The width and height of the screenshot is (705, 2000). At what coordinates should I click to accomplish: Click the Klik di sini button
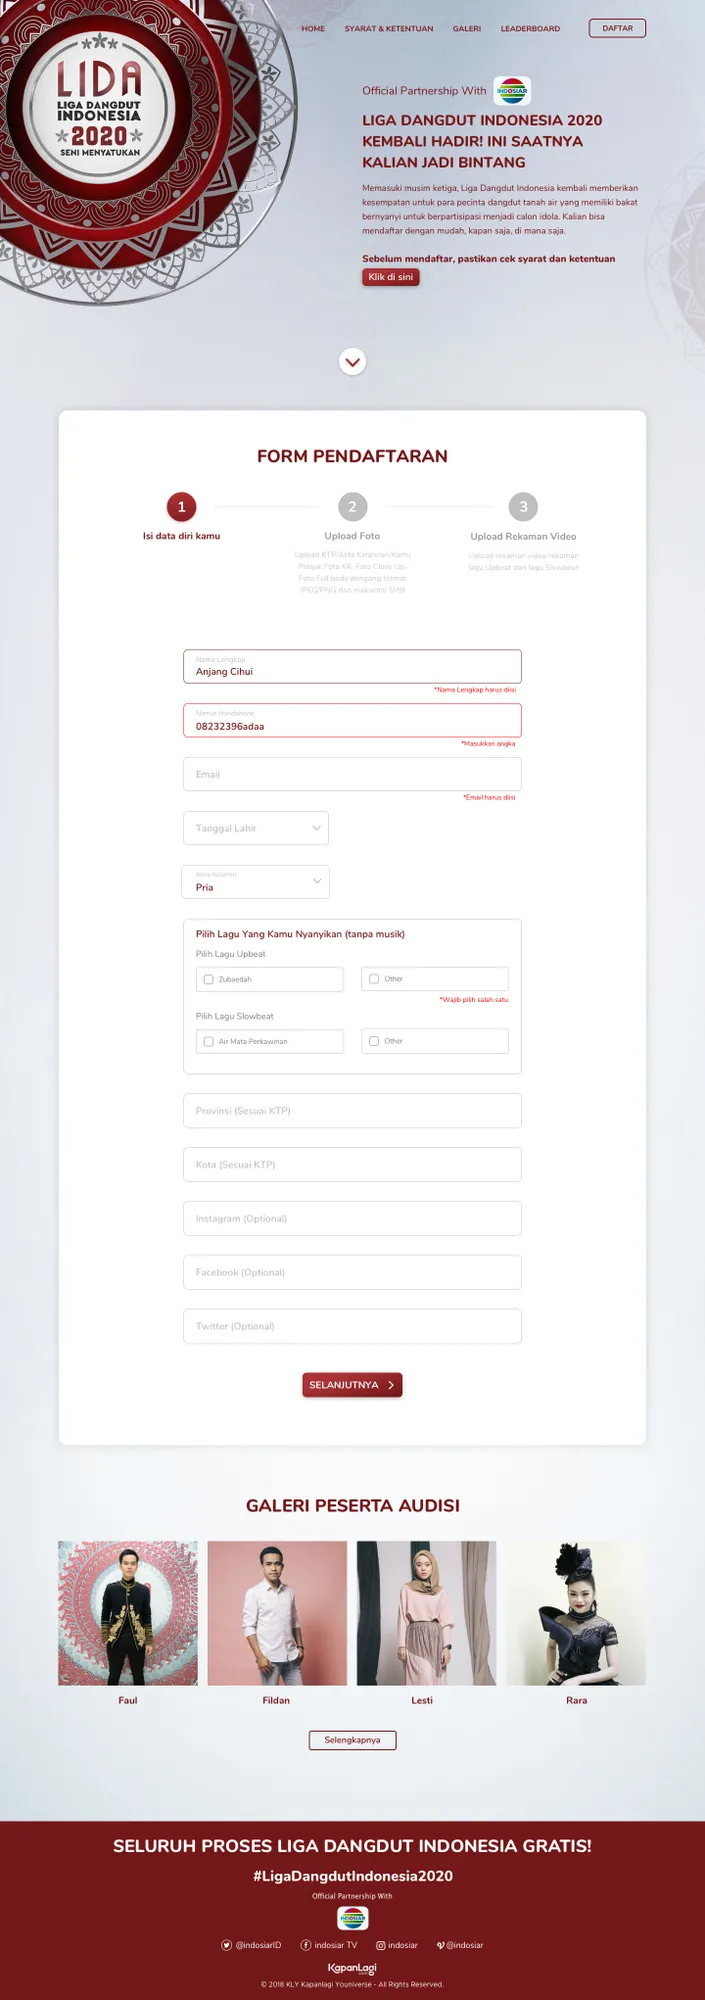(x=391, y=277)
